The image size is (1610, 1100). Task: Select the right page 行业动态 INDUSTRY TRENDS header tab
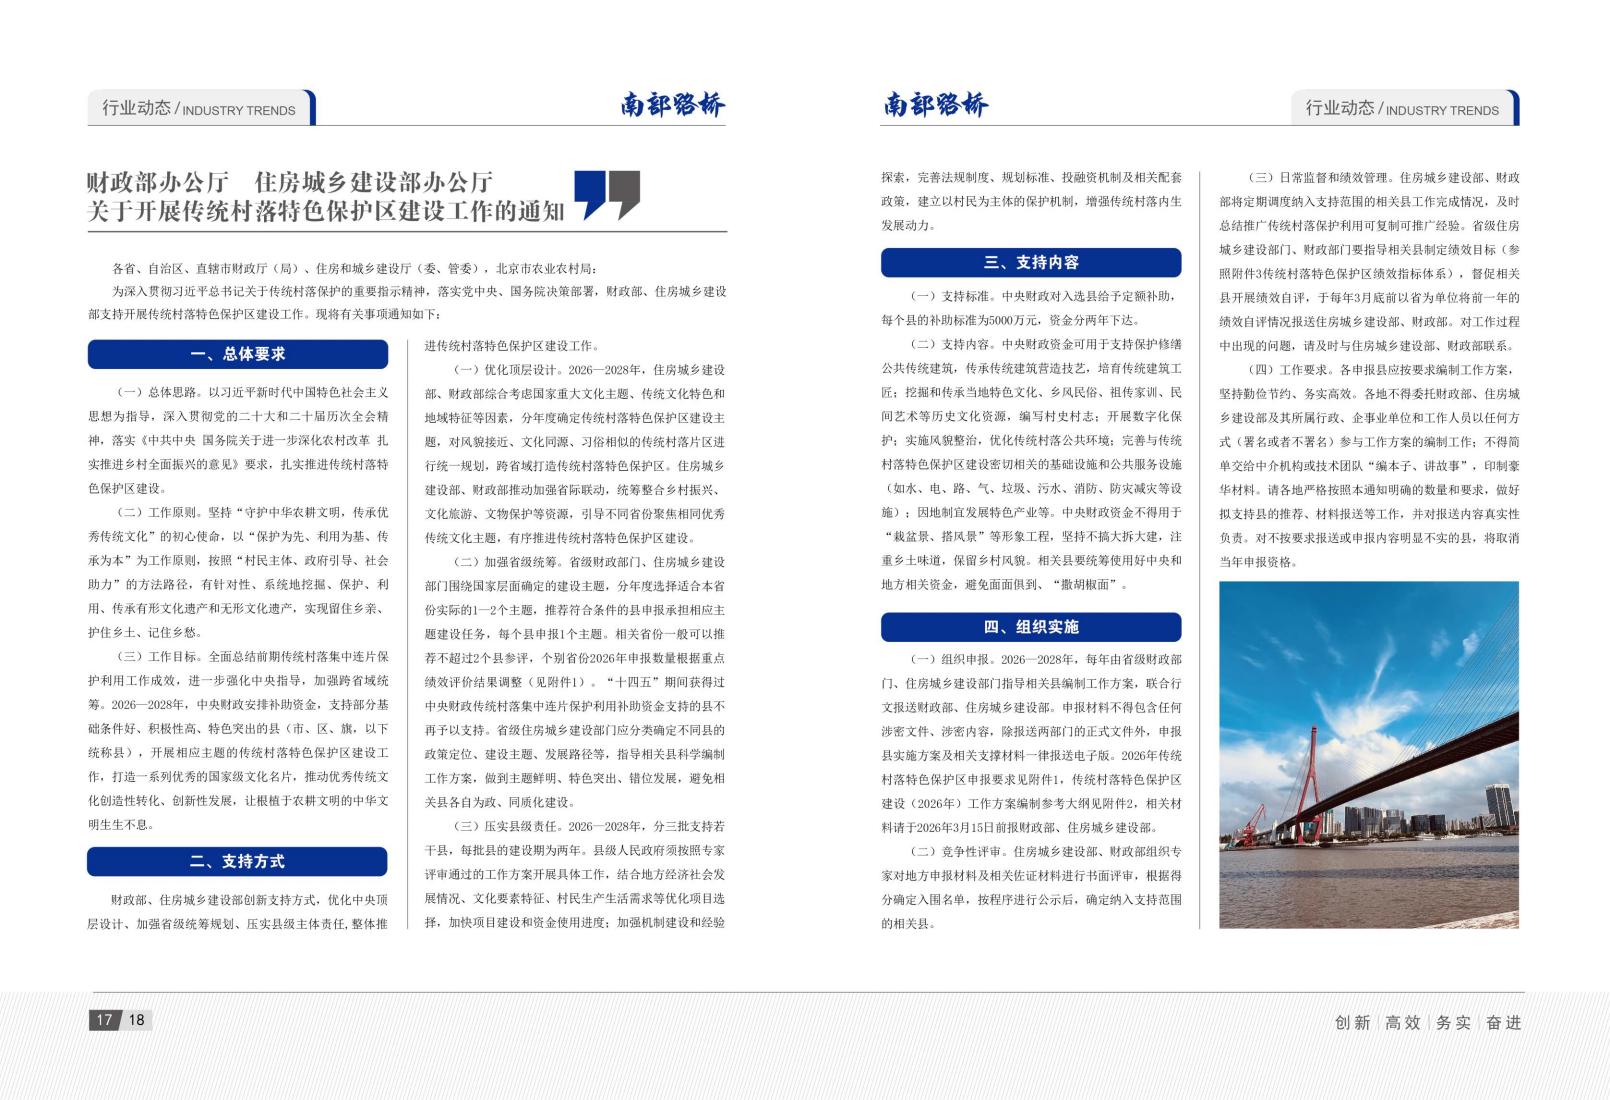(1404, 108)
